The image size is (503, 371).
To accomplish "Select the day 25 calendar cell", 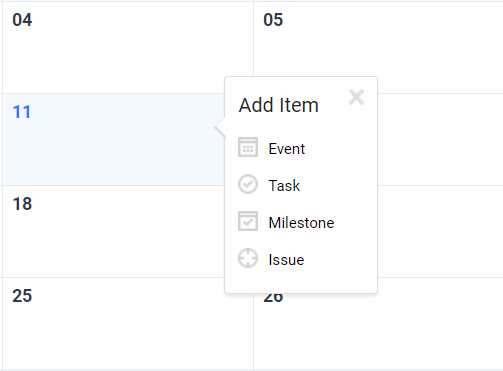I will [128, 323].
